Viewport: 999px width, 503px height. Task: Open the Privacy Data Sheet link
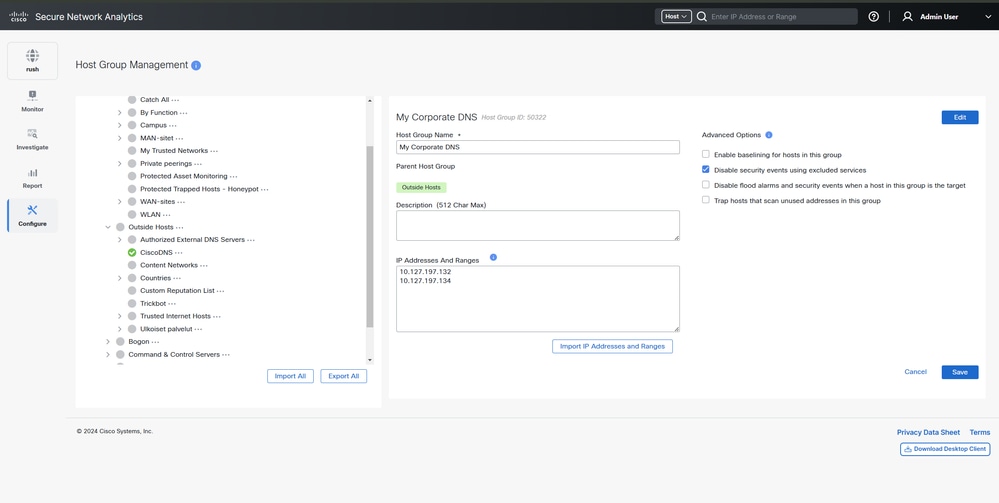click(x=928, y=432)
